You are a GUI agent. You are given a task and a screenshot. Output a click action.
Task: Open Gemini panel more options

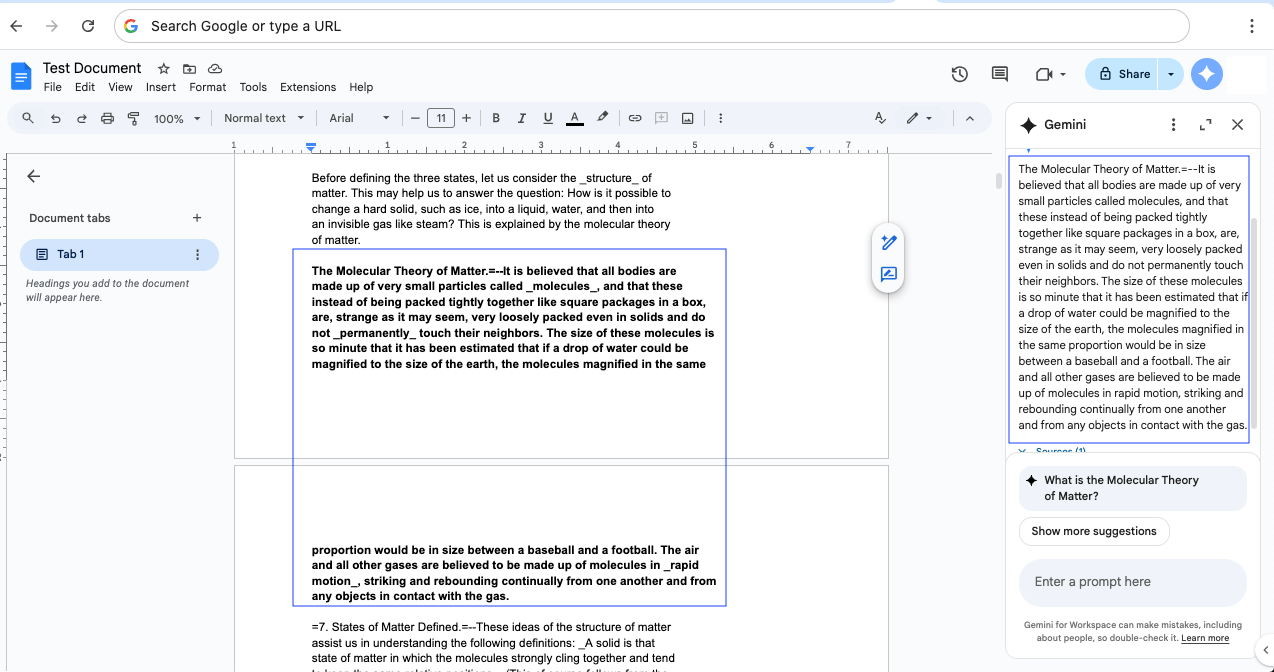1173,125
